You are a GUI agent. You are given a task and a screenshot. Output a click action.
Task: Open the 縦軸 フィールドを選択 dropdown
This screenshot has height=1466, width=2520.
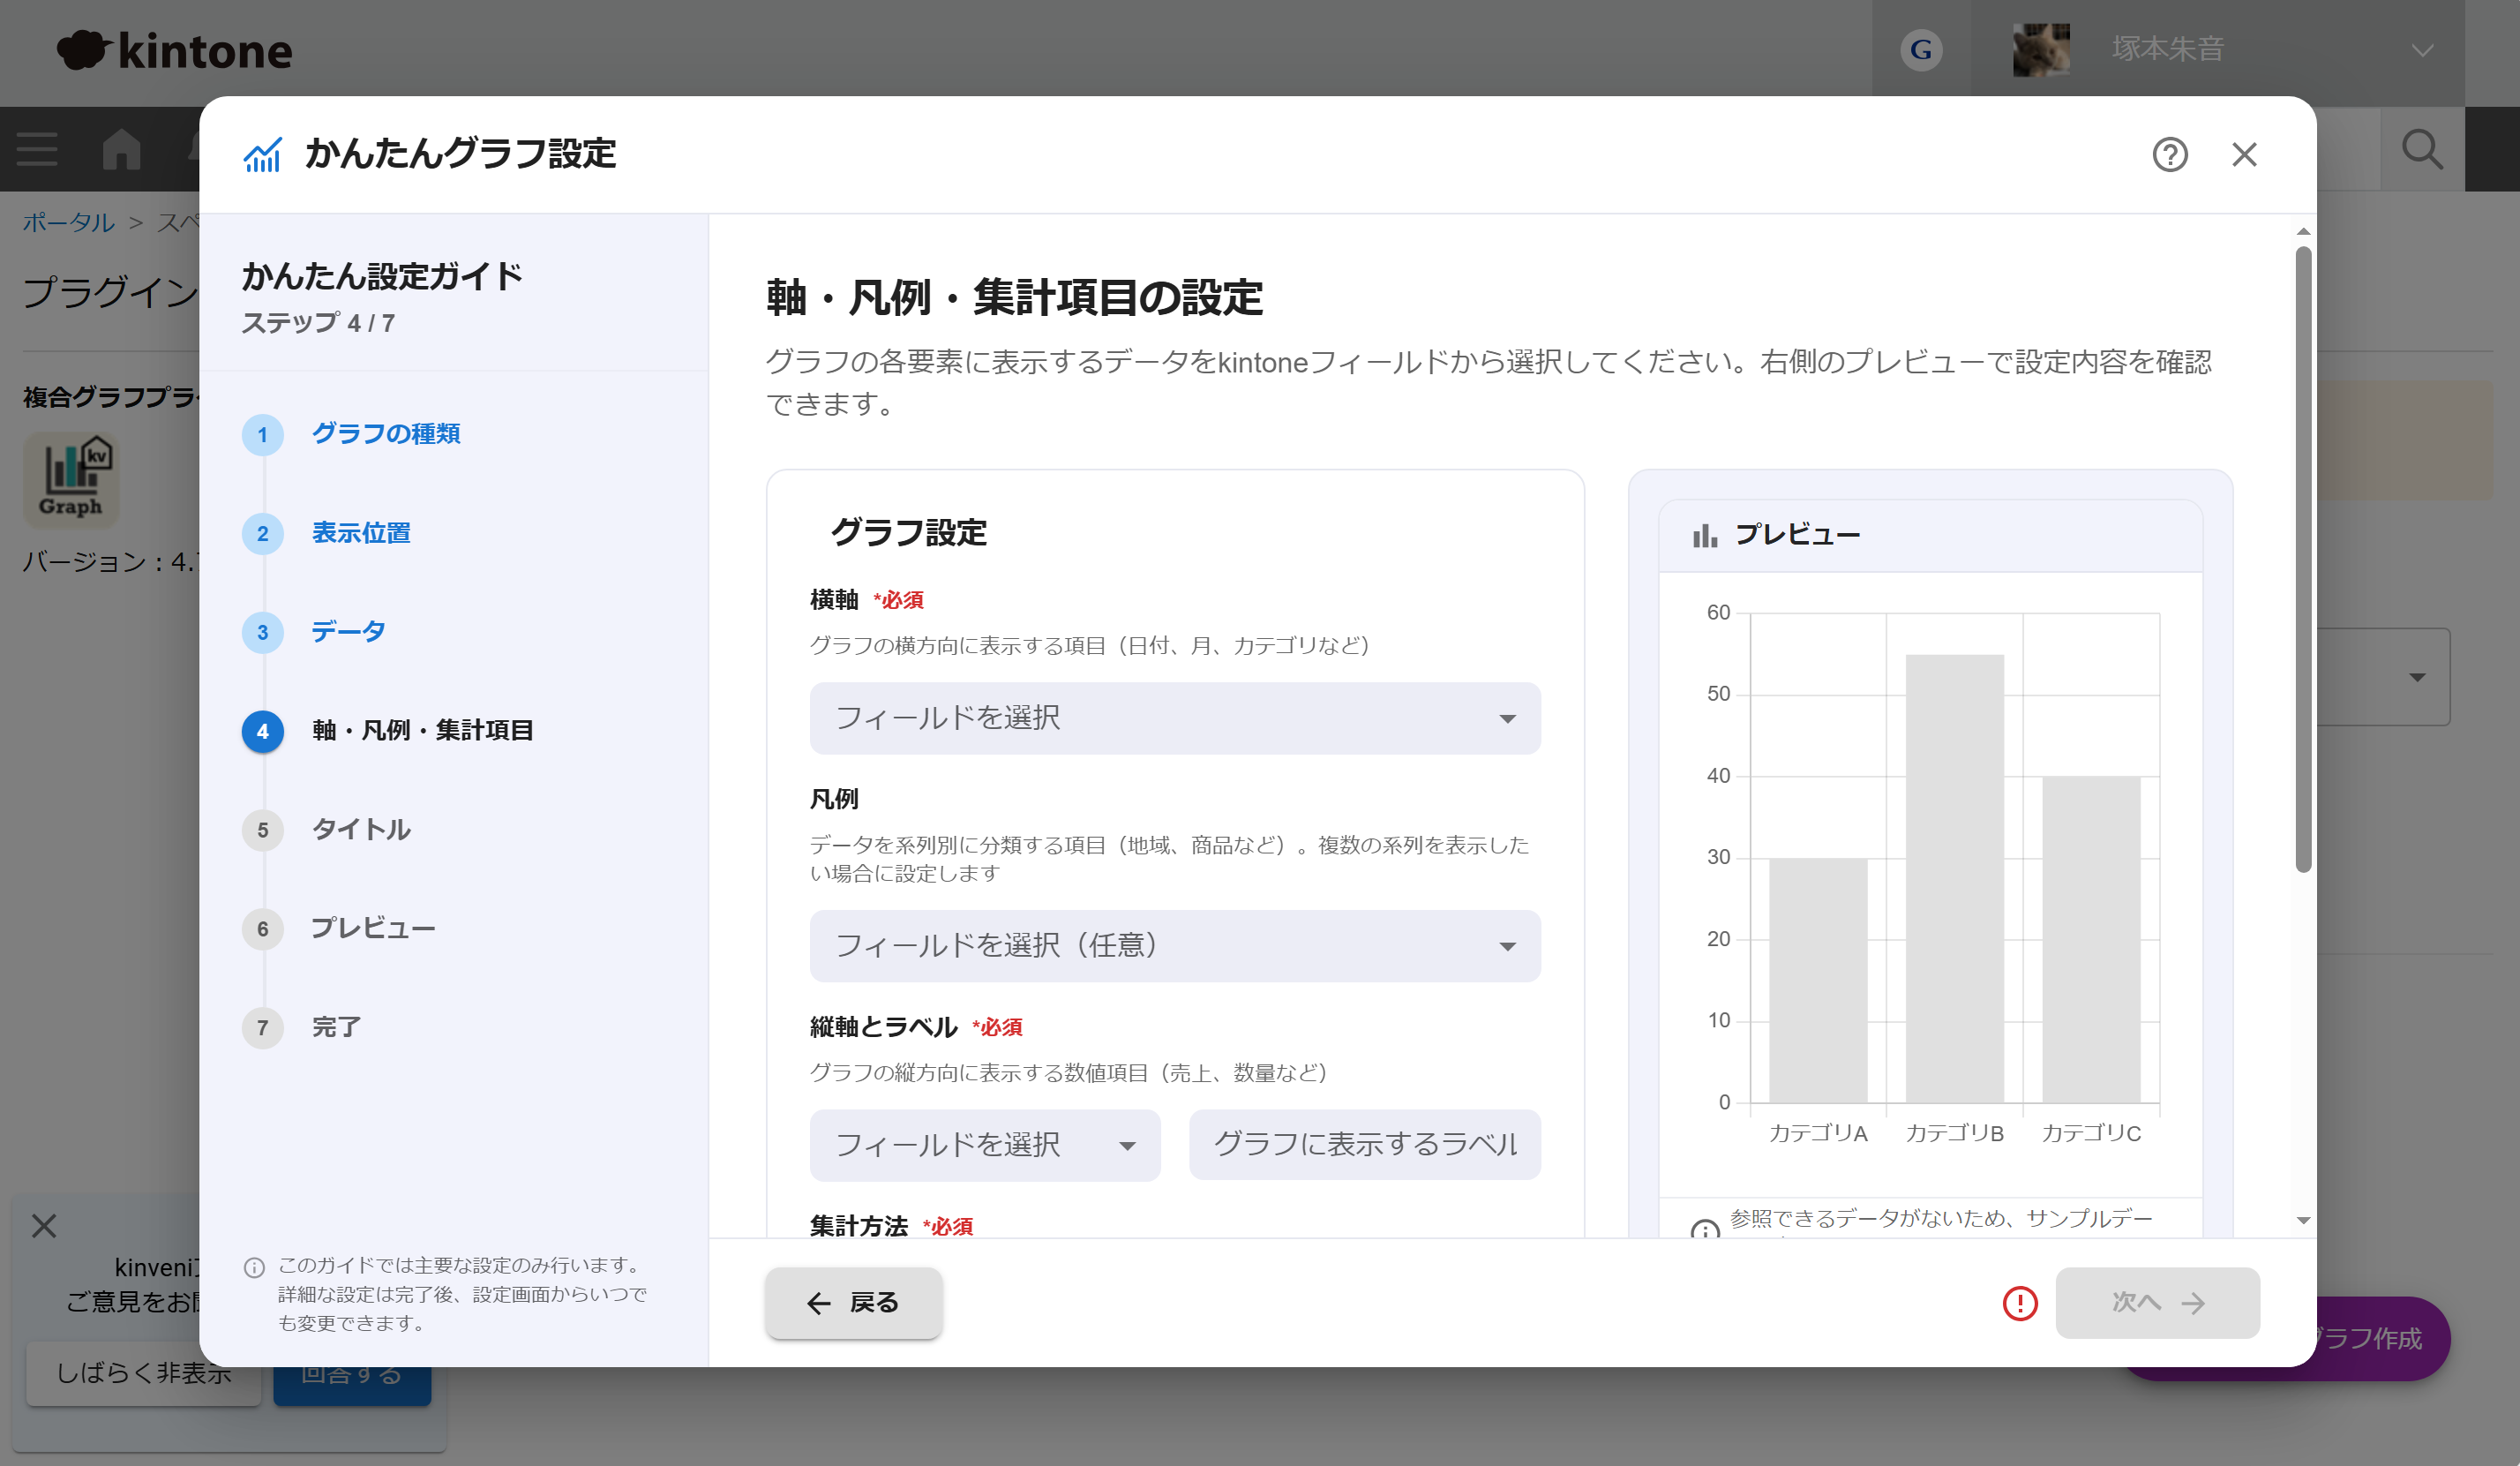(x=984, y=1144)
